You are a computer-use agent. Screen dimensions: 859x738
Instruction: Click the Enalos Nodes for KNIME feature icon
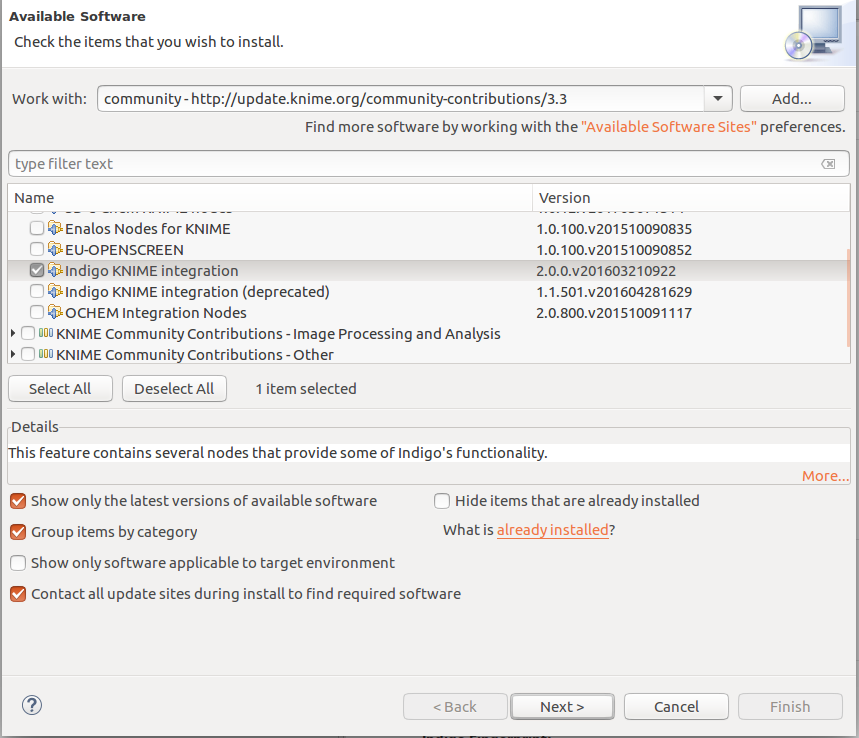(55, 229)
